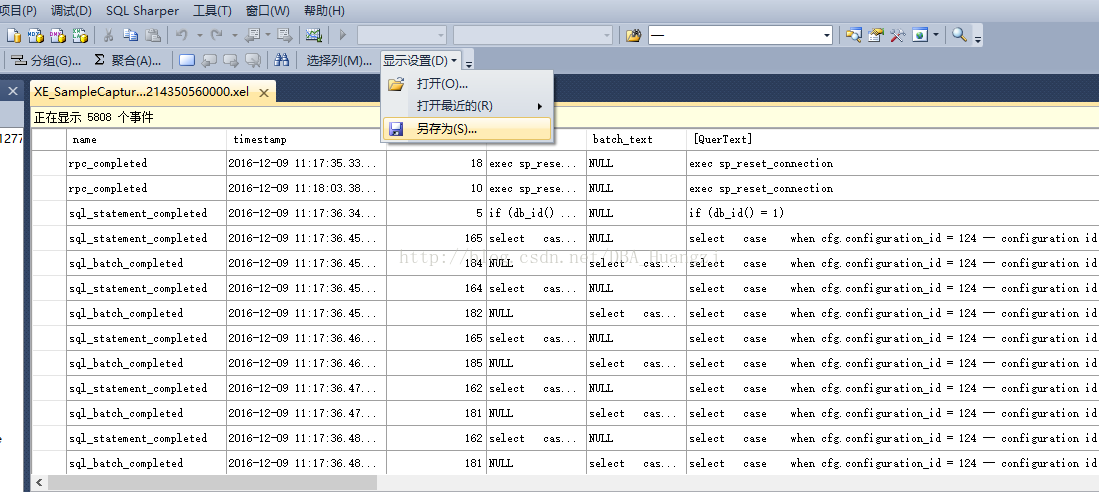The width and height of the screenshot is (1099, 492).
Task: Open the disabled solution configurations combo box
Action: (402, 35)
